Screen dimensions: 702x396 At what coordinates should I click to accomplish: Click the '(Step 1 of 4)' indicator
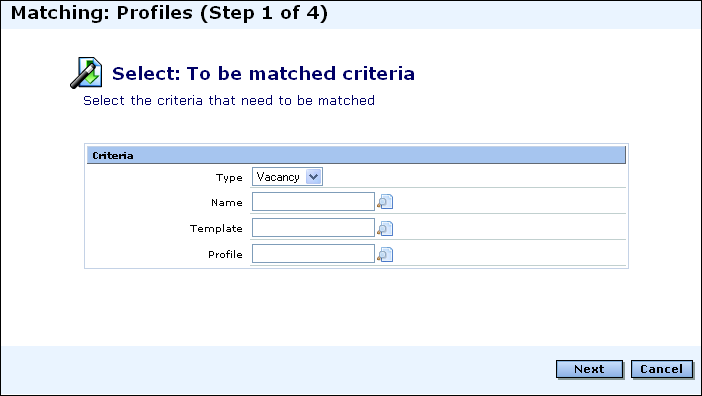(264, 13)
